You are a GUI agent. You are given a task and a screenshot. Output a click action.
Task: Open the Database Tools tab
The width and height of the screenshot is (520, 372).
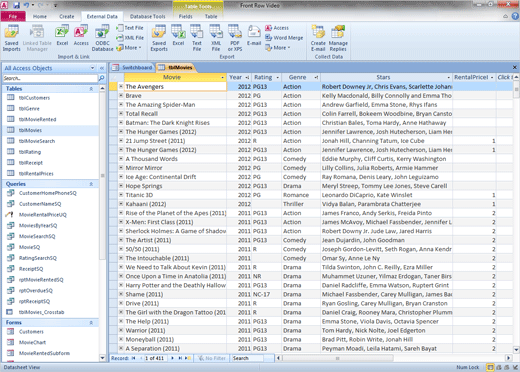147,16
